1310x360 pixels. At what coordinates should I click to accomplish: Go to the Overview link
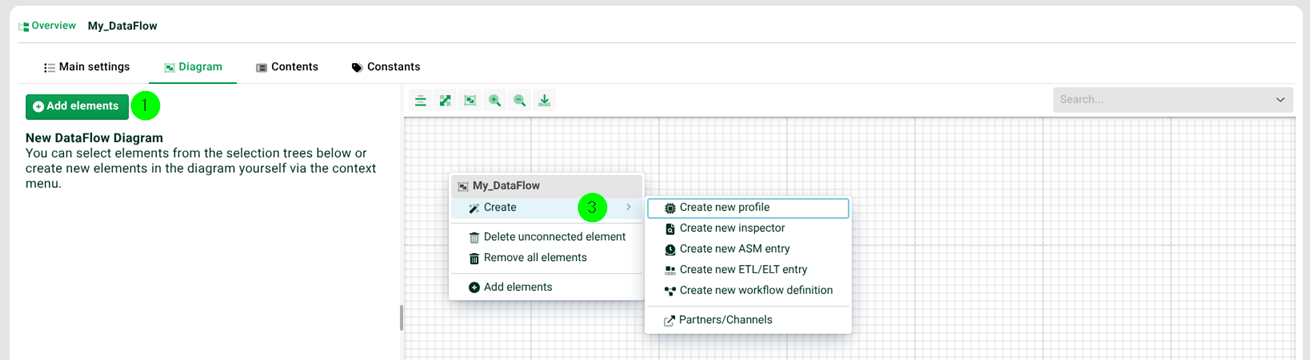coord(54,26)
